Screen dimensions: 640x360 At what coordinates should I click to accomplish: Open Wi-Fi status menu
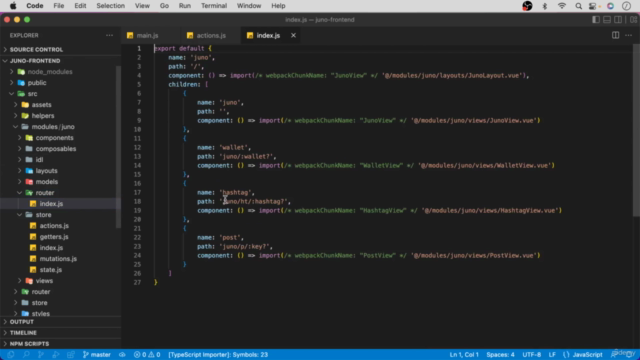tap(562, 6)
